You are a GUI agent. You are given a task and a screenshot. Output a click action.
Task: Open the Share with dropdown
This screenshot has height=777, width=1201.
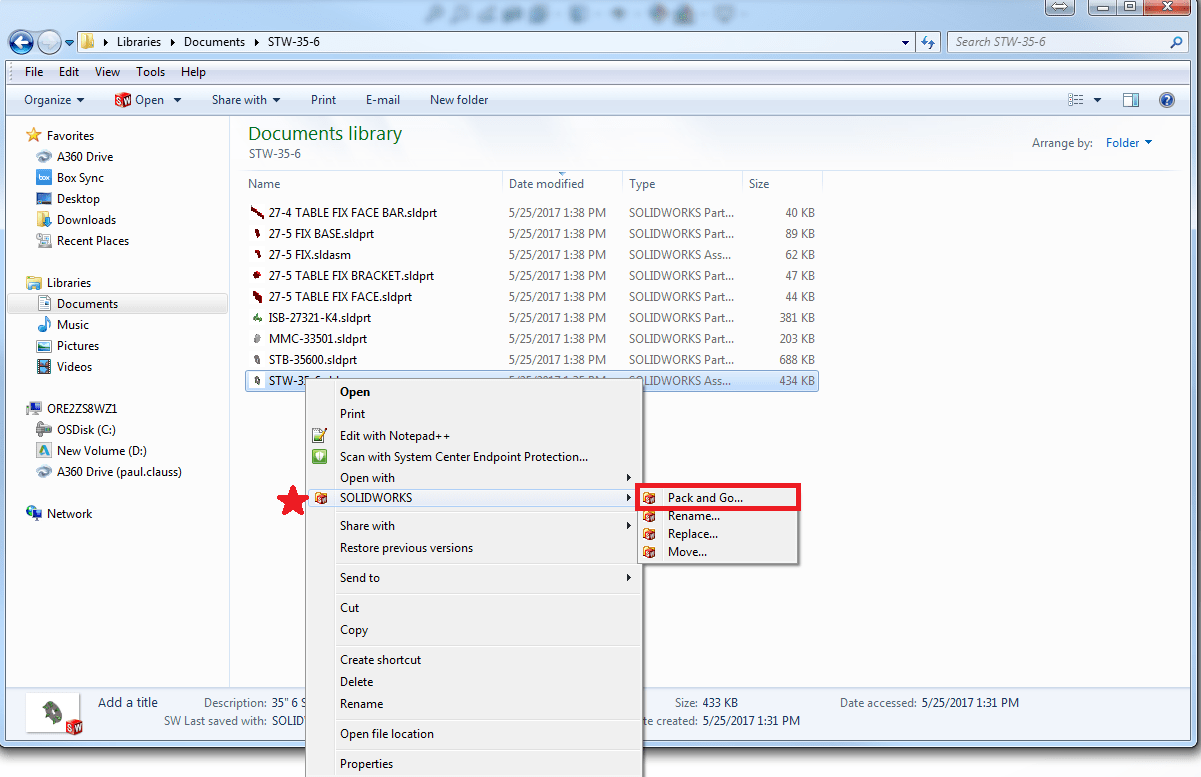coord(245,99)
